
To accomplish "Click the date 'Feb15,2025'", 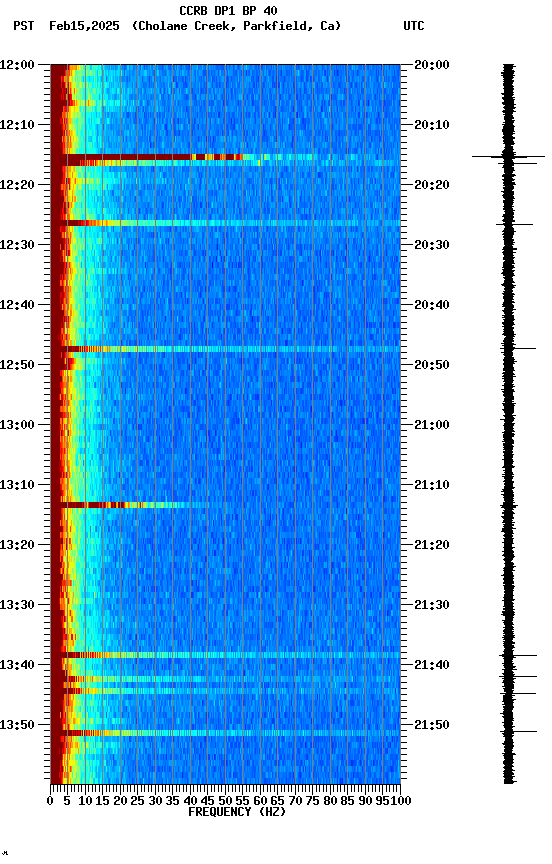I will (x=84, y=26).
